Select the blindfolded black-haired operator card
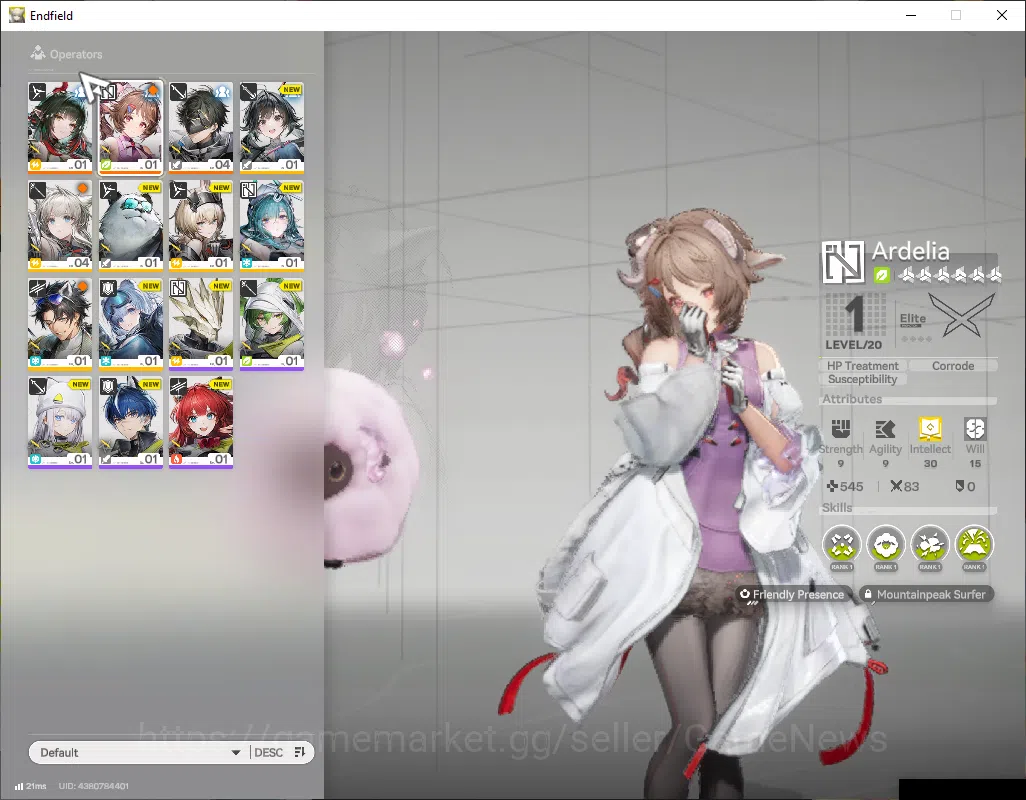This screenshot has height=800, width=1026. pos(201,127)
